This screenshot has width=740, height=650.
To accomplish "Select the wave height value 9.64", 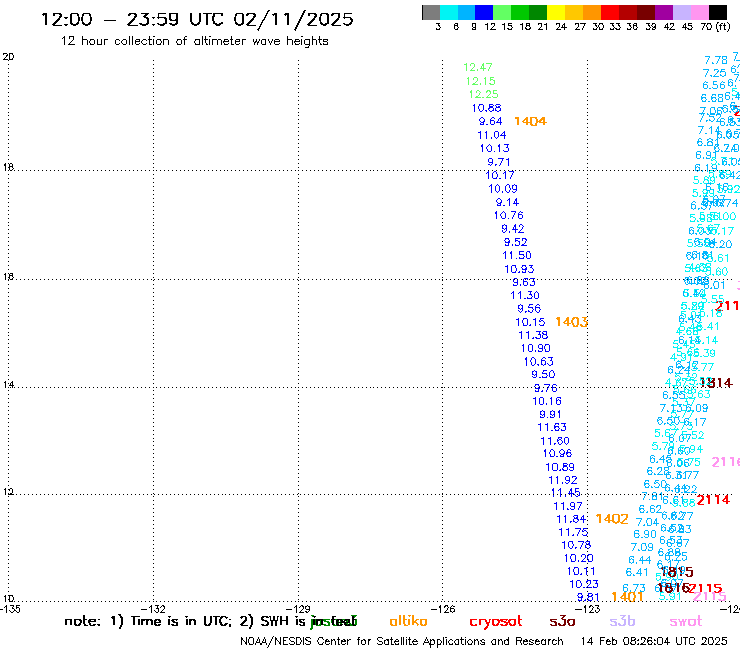I will click(x=490, y=121).
